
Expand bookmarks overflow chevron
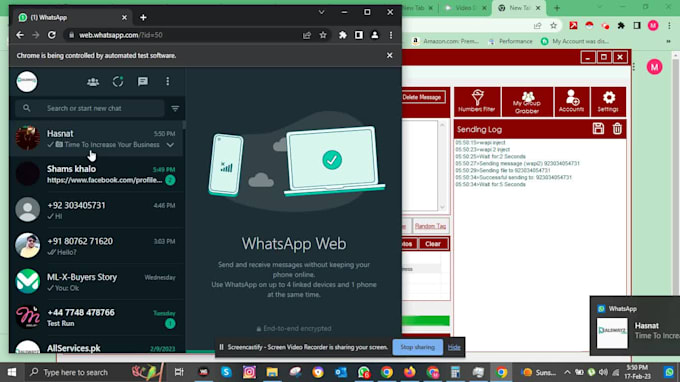668,42
